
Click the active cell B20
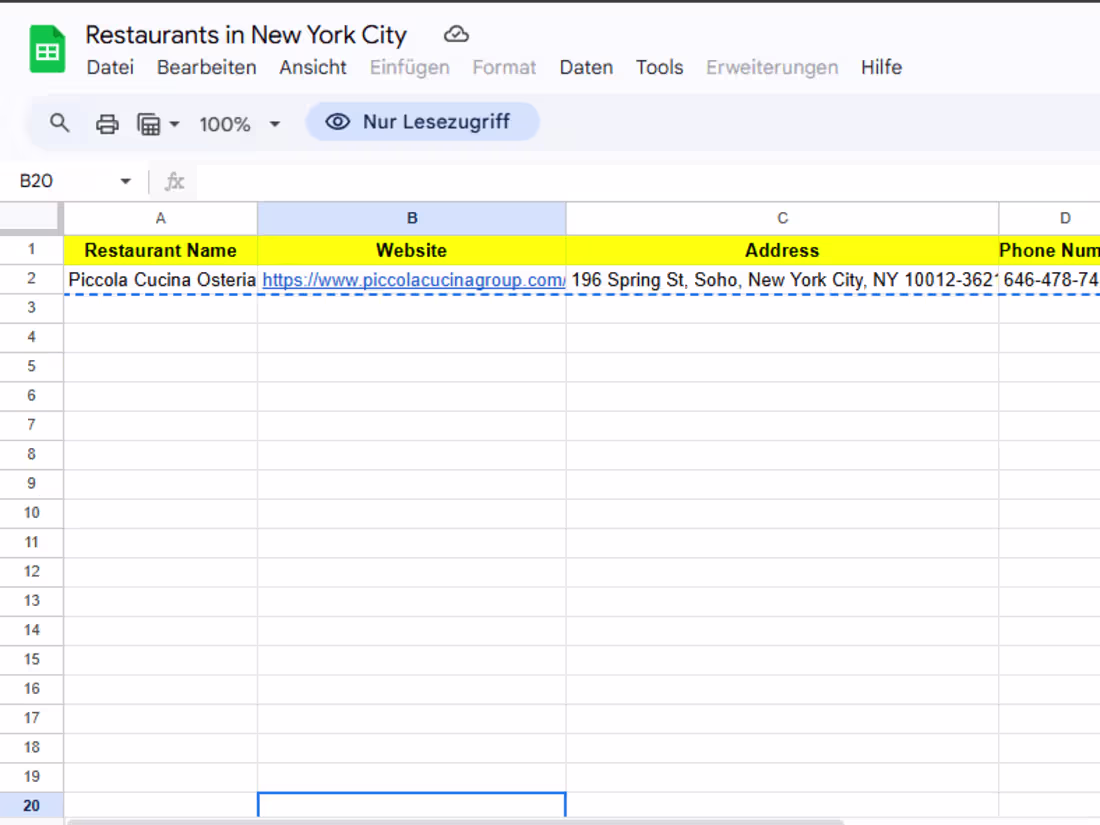point(412,805)
